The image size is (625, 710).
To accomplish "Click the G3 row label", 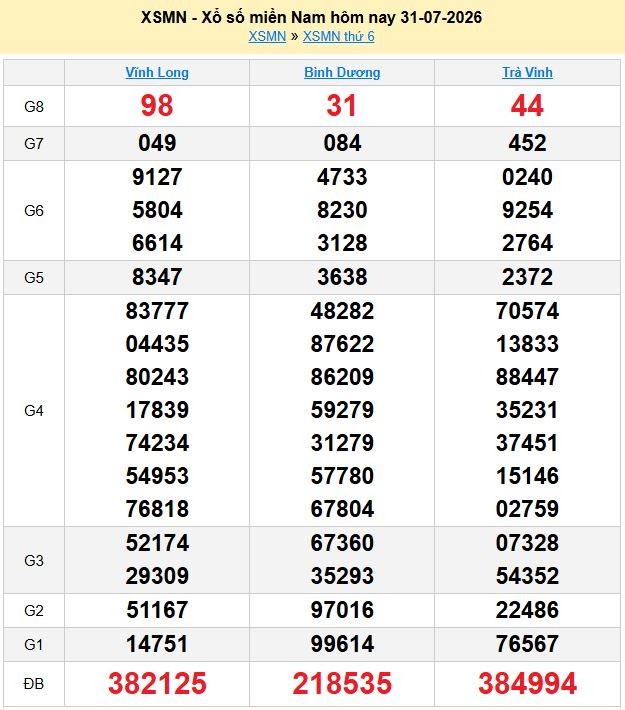I will click(x=34, y=561).
